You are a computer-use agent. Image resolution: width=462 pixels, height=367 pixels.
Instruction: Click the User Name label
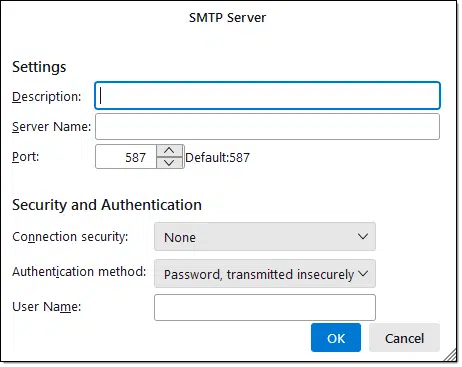tap(47, 307)
